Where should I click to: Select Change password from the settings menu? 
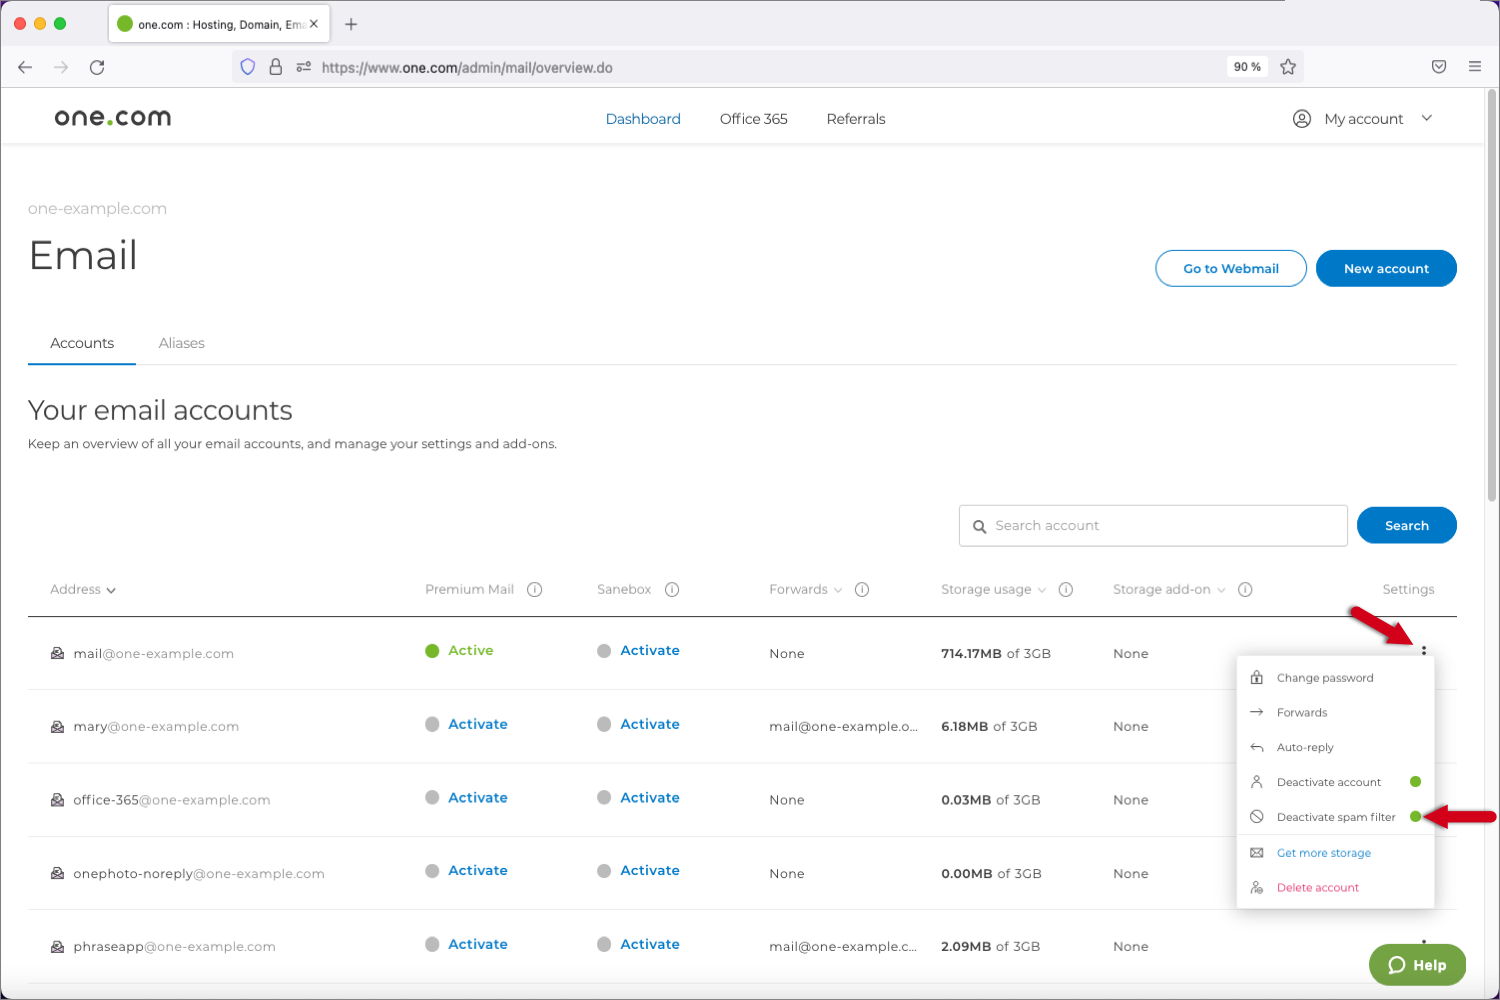[1324, 678]
